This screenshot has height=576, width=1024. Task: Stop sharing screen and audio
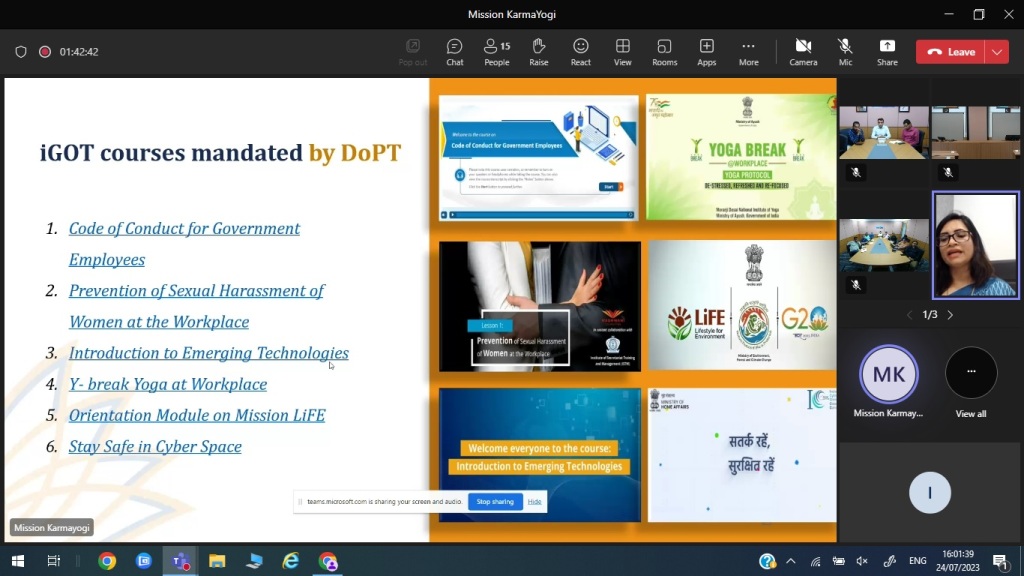pos(495,502)
